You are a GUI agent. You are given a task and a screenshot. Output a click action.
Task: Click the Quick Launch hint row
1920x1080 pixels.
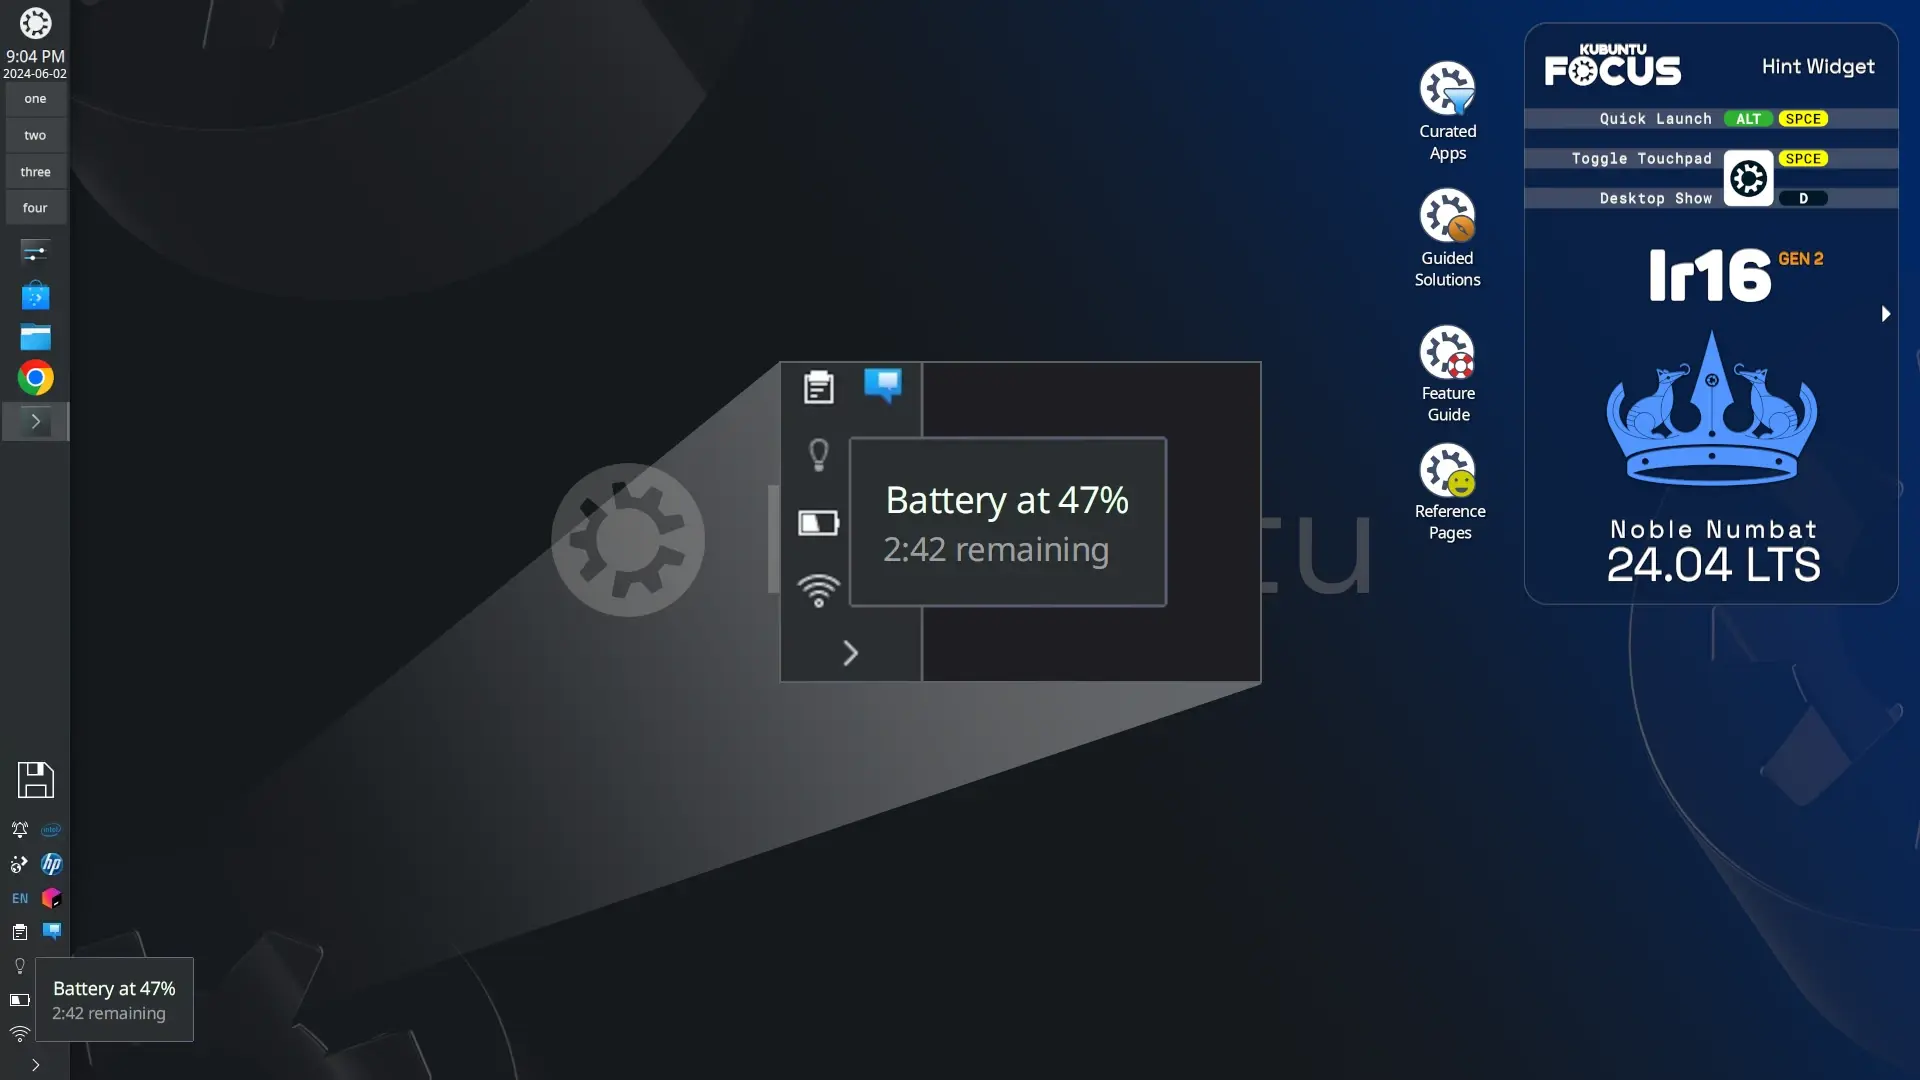[1711, 119]
